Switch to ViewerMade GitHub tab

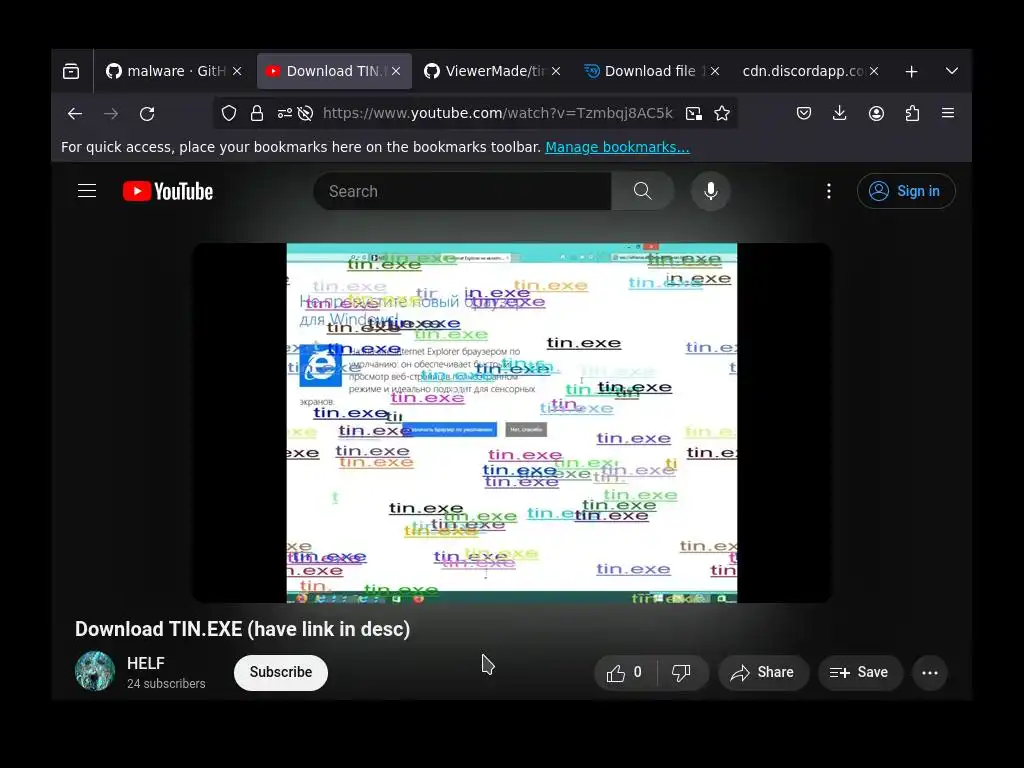pyautogui.click(x=492, y=71)
